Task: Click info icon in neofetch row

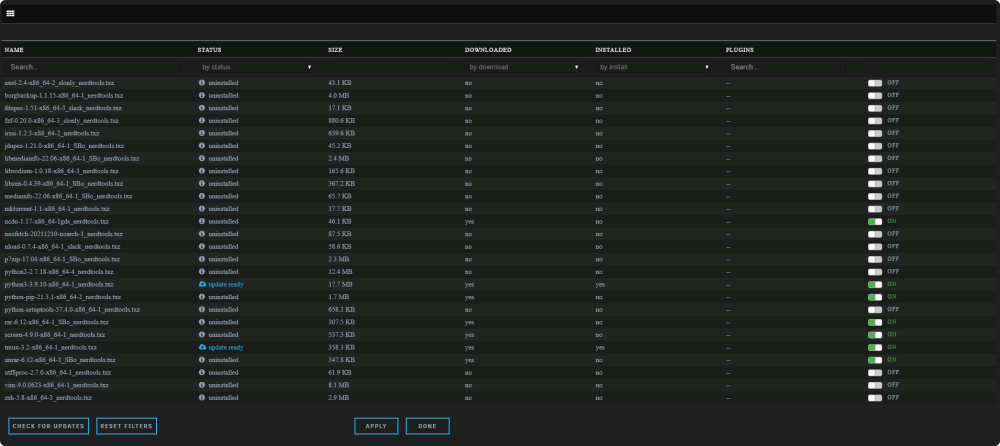Action: [x=202, y=234]
